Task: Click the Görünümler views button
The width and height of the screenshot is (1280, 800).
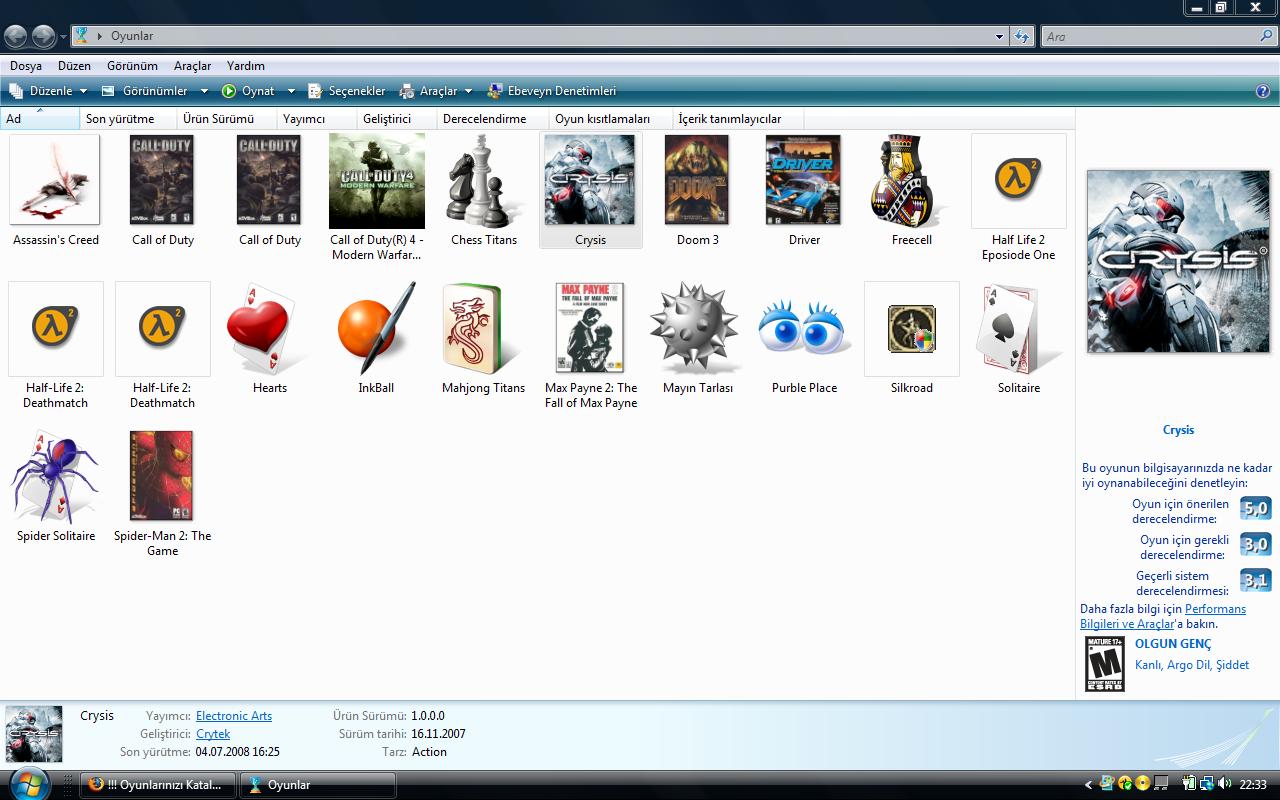Action: click(147, 91)
